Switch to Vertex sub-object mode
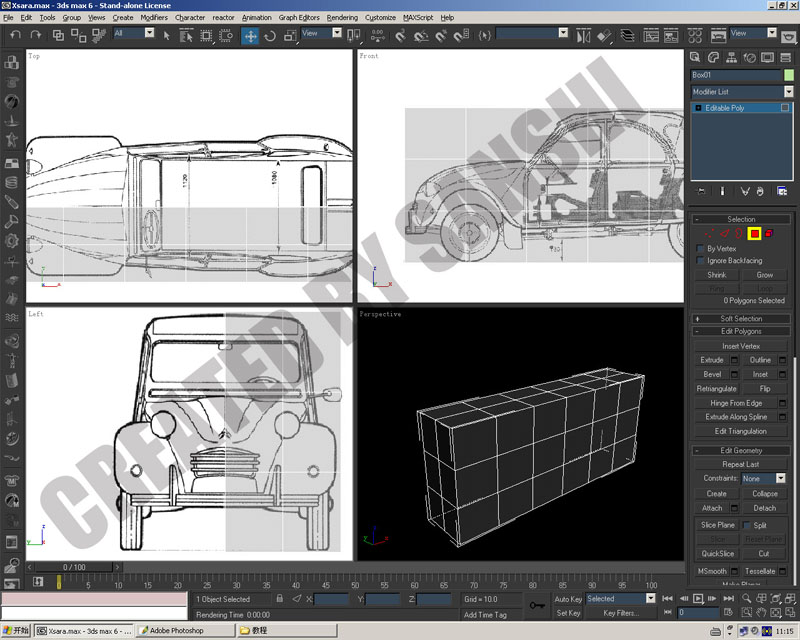This screenshot has height=640, width=800. coord(709,234)
